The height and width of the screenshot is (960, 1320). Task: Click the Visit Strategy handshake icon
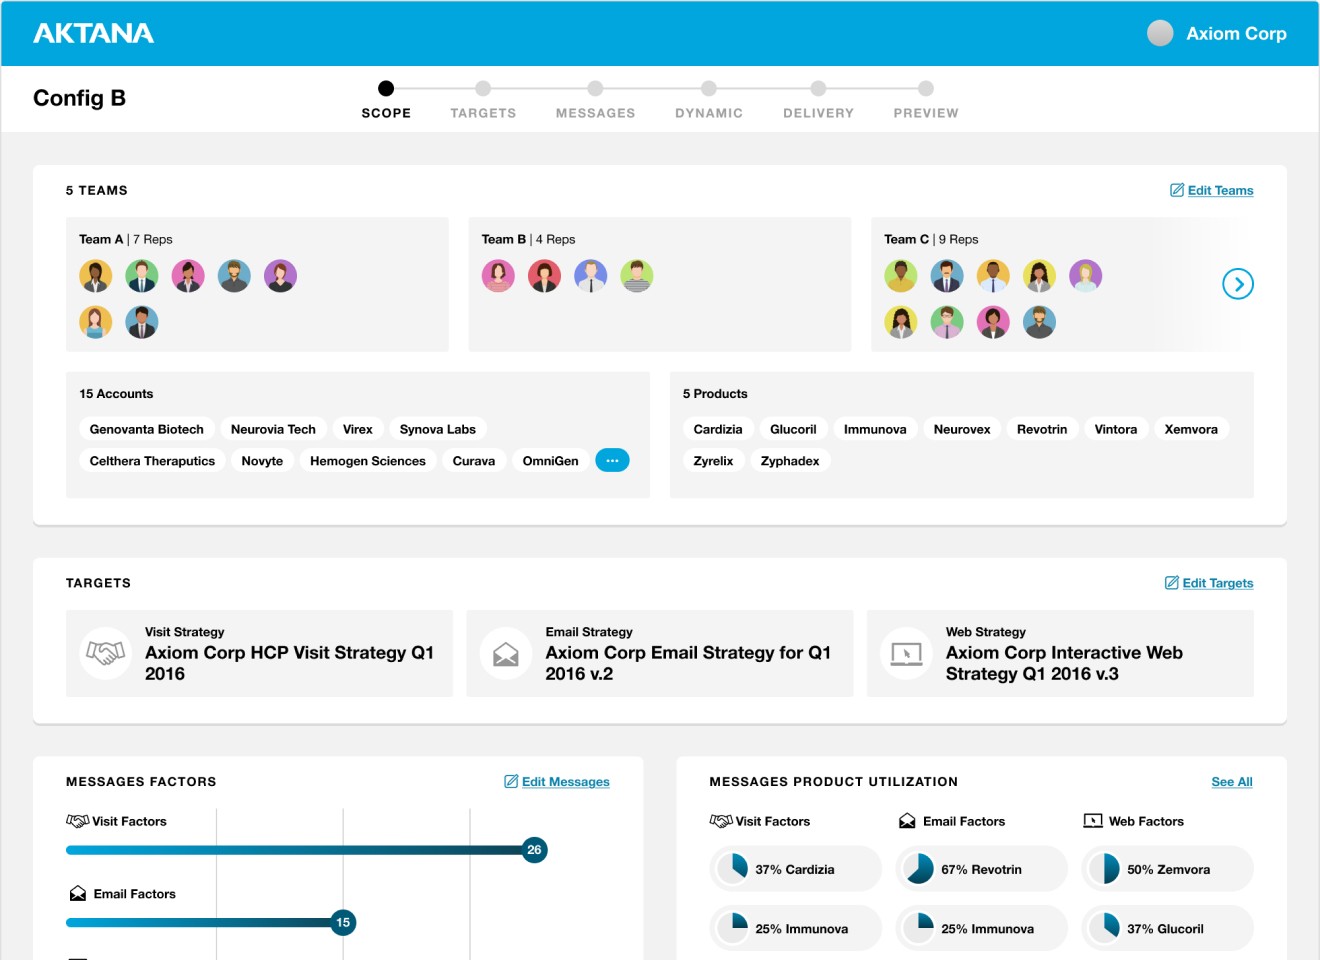coord(106,653)
